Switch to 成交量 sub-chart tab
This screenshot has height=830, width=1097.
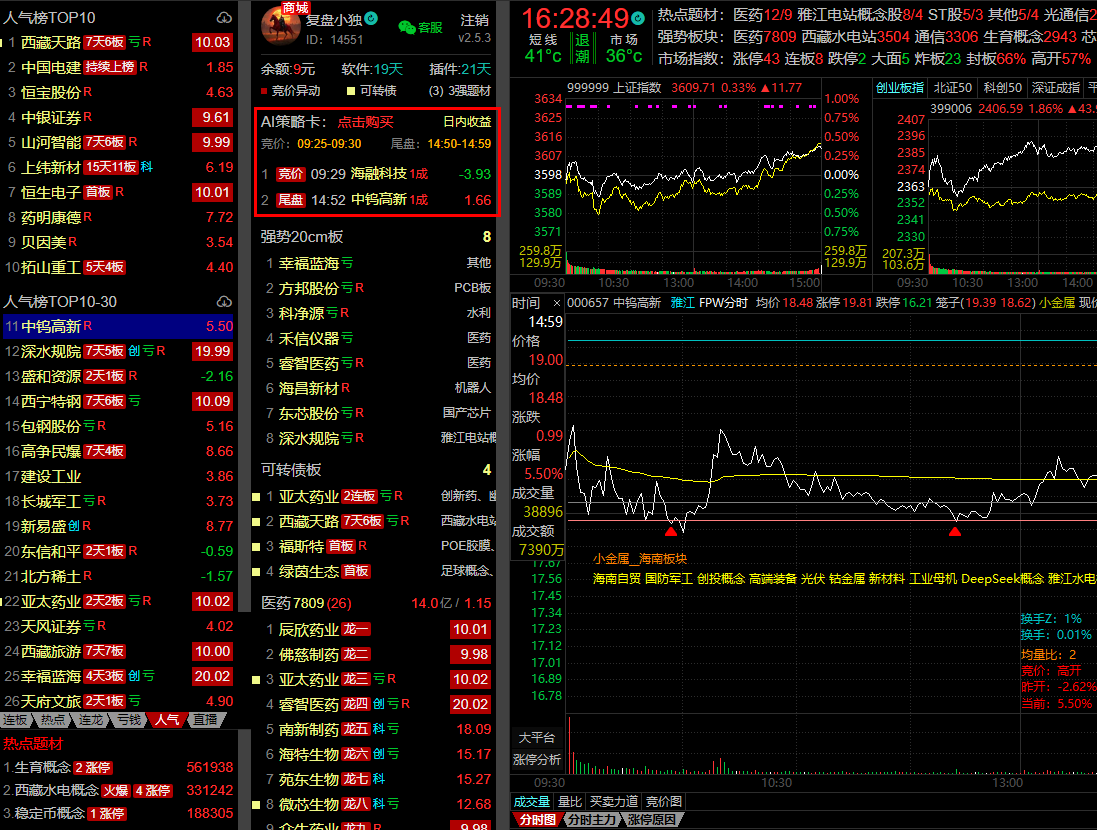pos(532,802)
